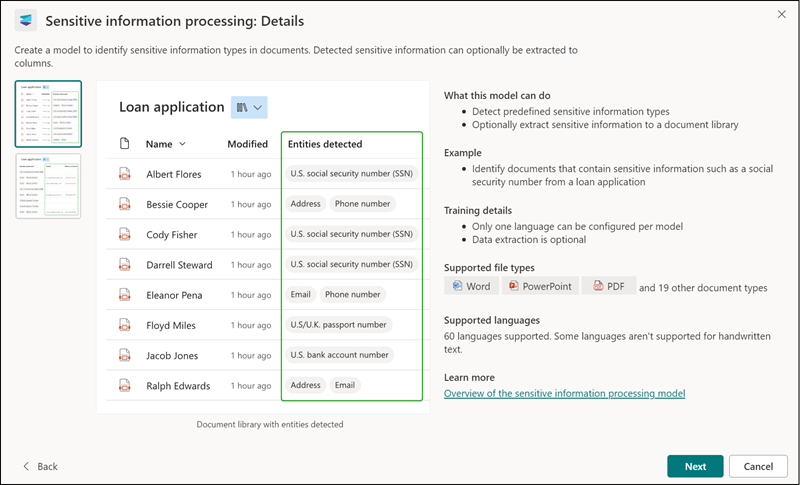800x485 pixels.
Task: Click Darrell Steward's SSN entity tag
Action: click(352, 264)
